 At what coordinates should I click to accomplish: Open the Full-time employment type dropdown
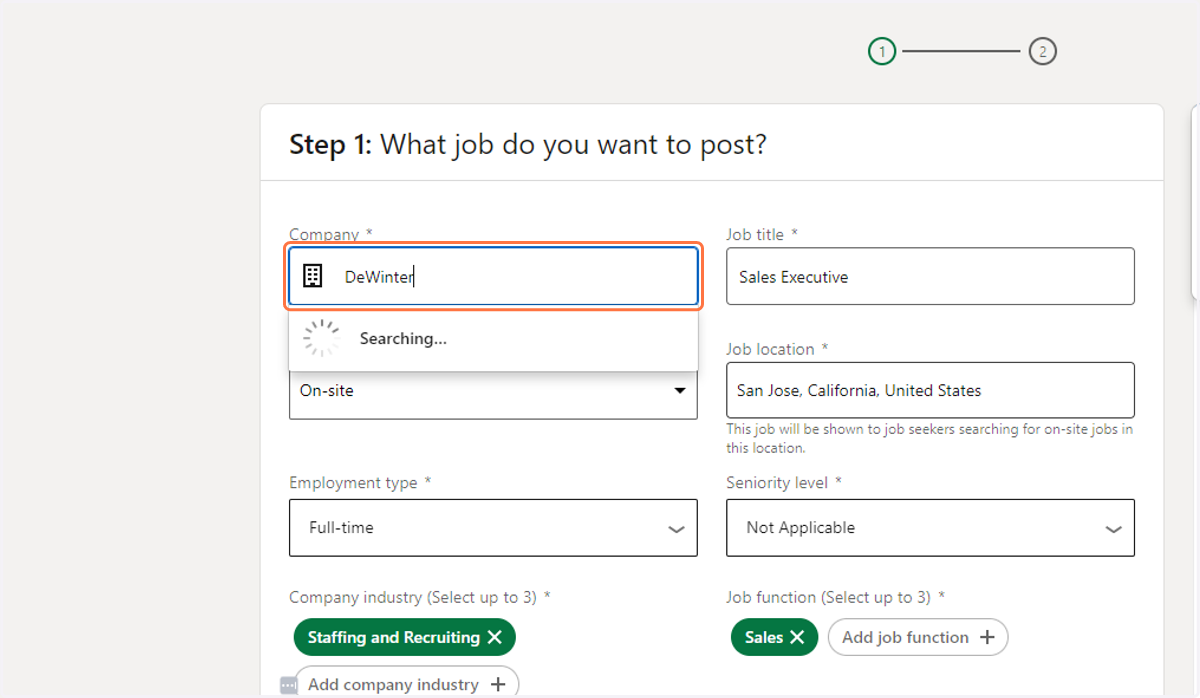(493, 528)
